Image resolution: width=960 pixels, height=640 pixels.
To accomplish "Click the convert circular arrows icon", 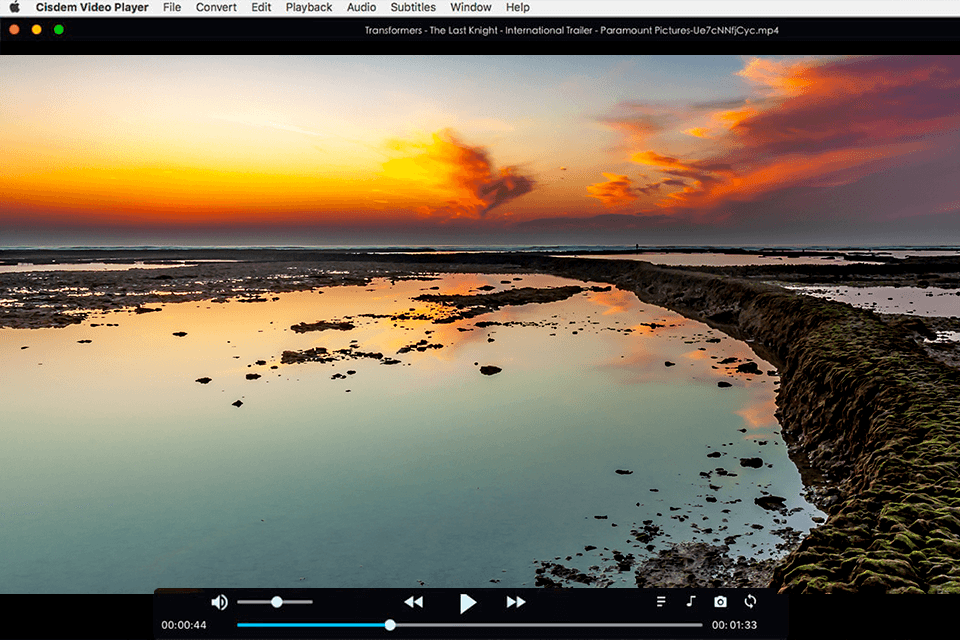I will coord(750,601).
